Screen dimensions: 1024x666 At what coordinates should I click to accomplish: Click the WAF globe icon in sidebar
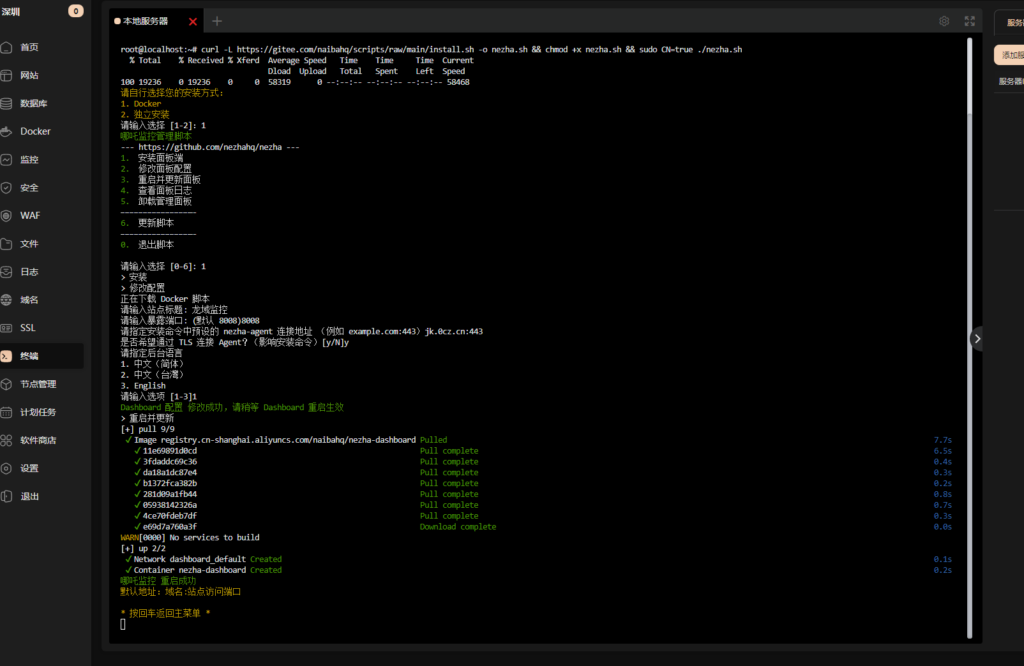[x=7, y=215]
